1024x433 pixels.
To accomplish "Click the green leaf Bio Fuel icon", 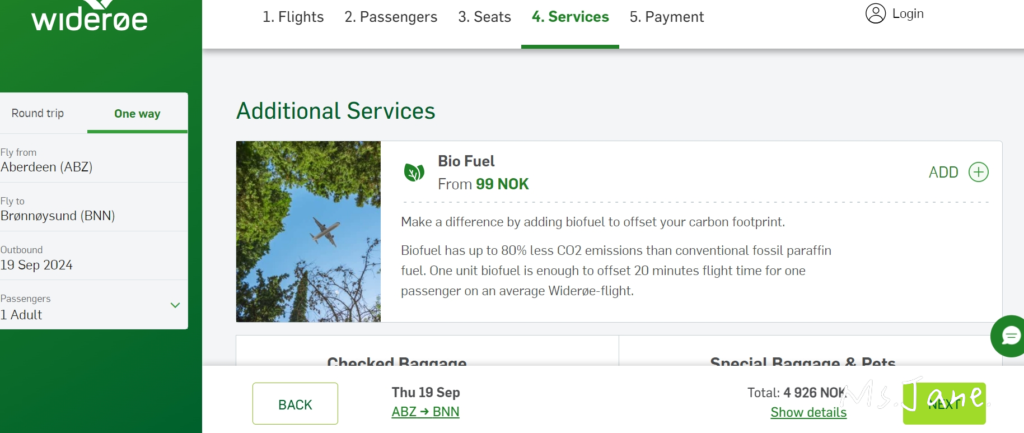I will (414, 172).
